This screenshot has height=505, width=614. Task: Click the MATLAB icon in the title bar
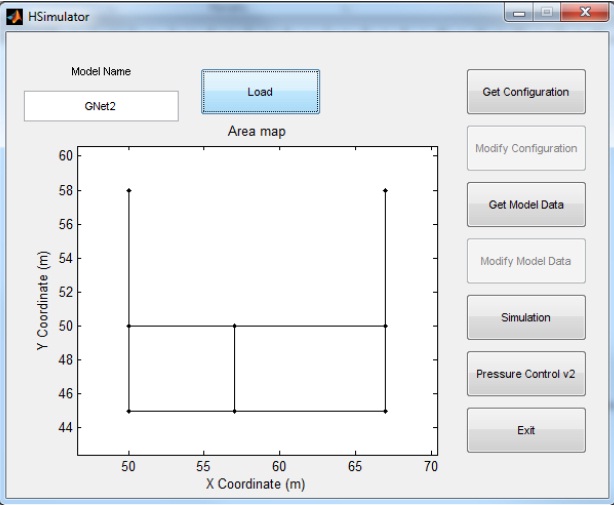(14, 17)
